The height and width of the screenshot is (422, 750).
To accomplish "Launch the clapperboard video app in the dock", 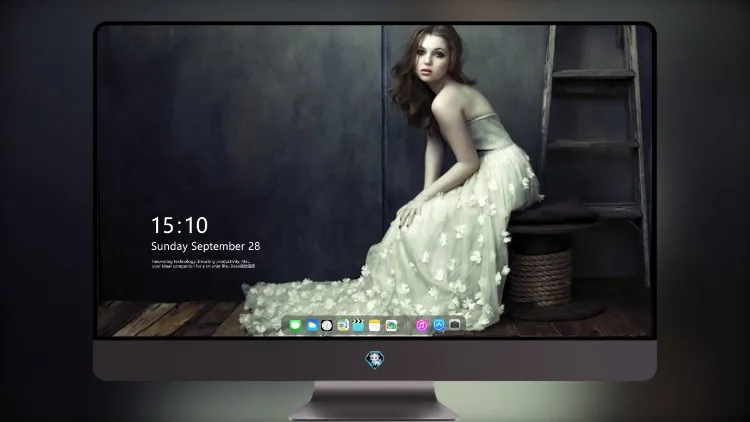I will [x=358, y=326].
